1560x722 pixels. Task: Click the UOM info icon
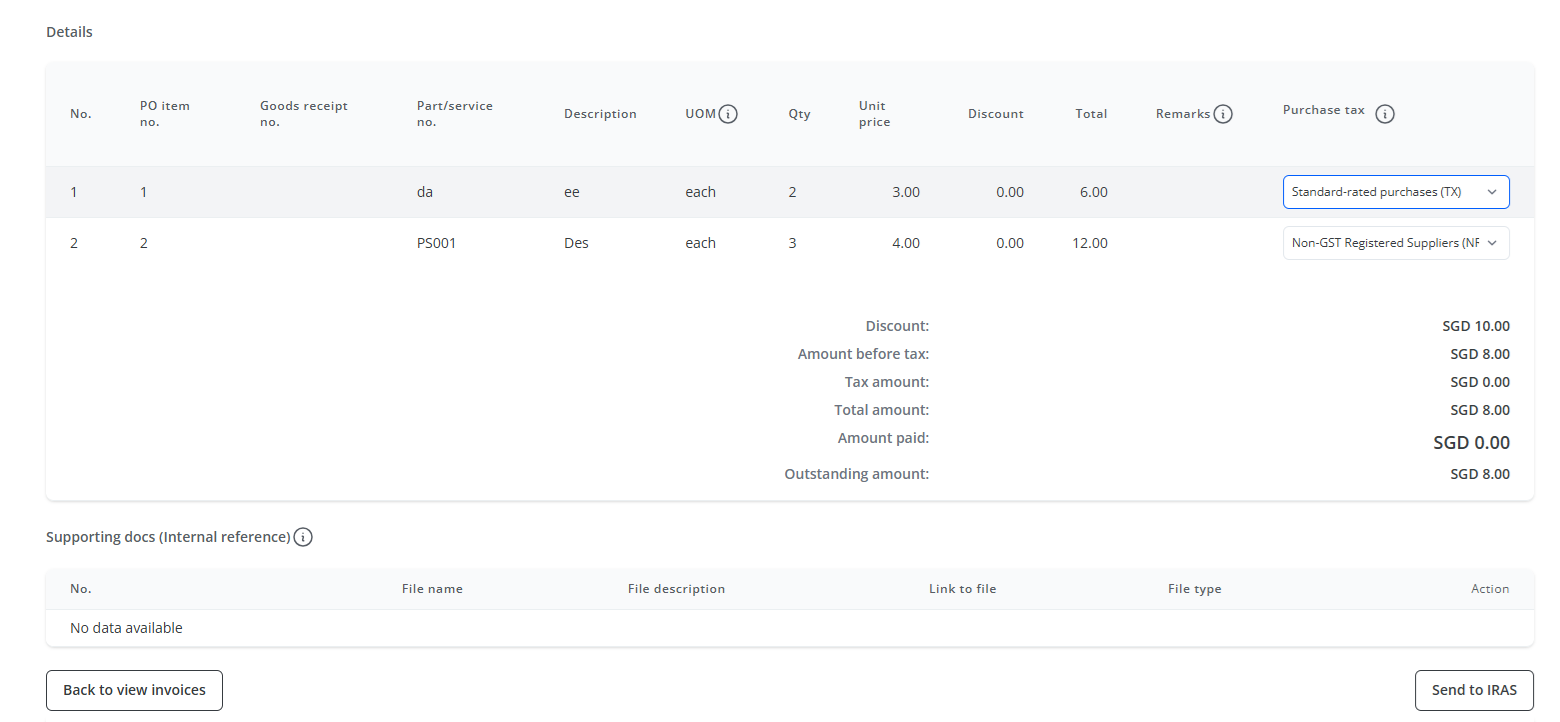coord(728,114)
